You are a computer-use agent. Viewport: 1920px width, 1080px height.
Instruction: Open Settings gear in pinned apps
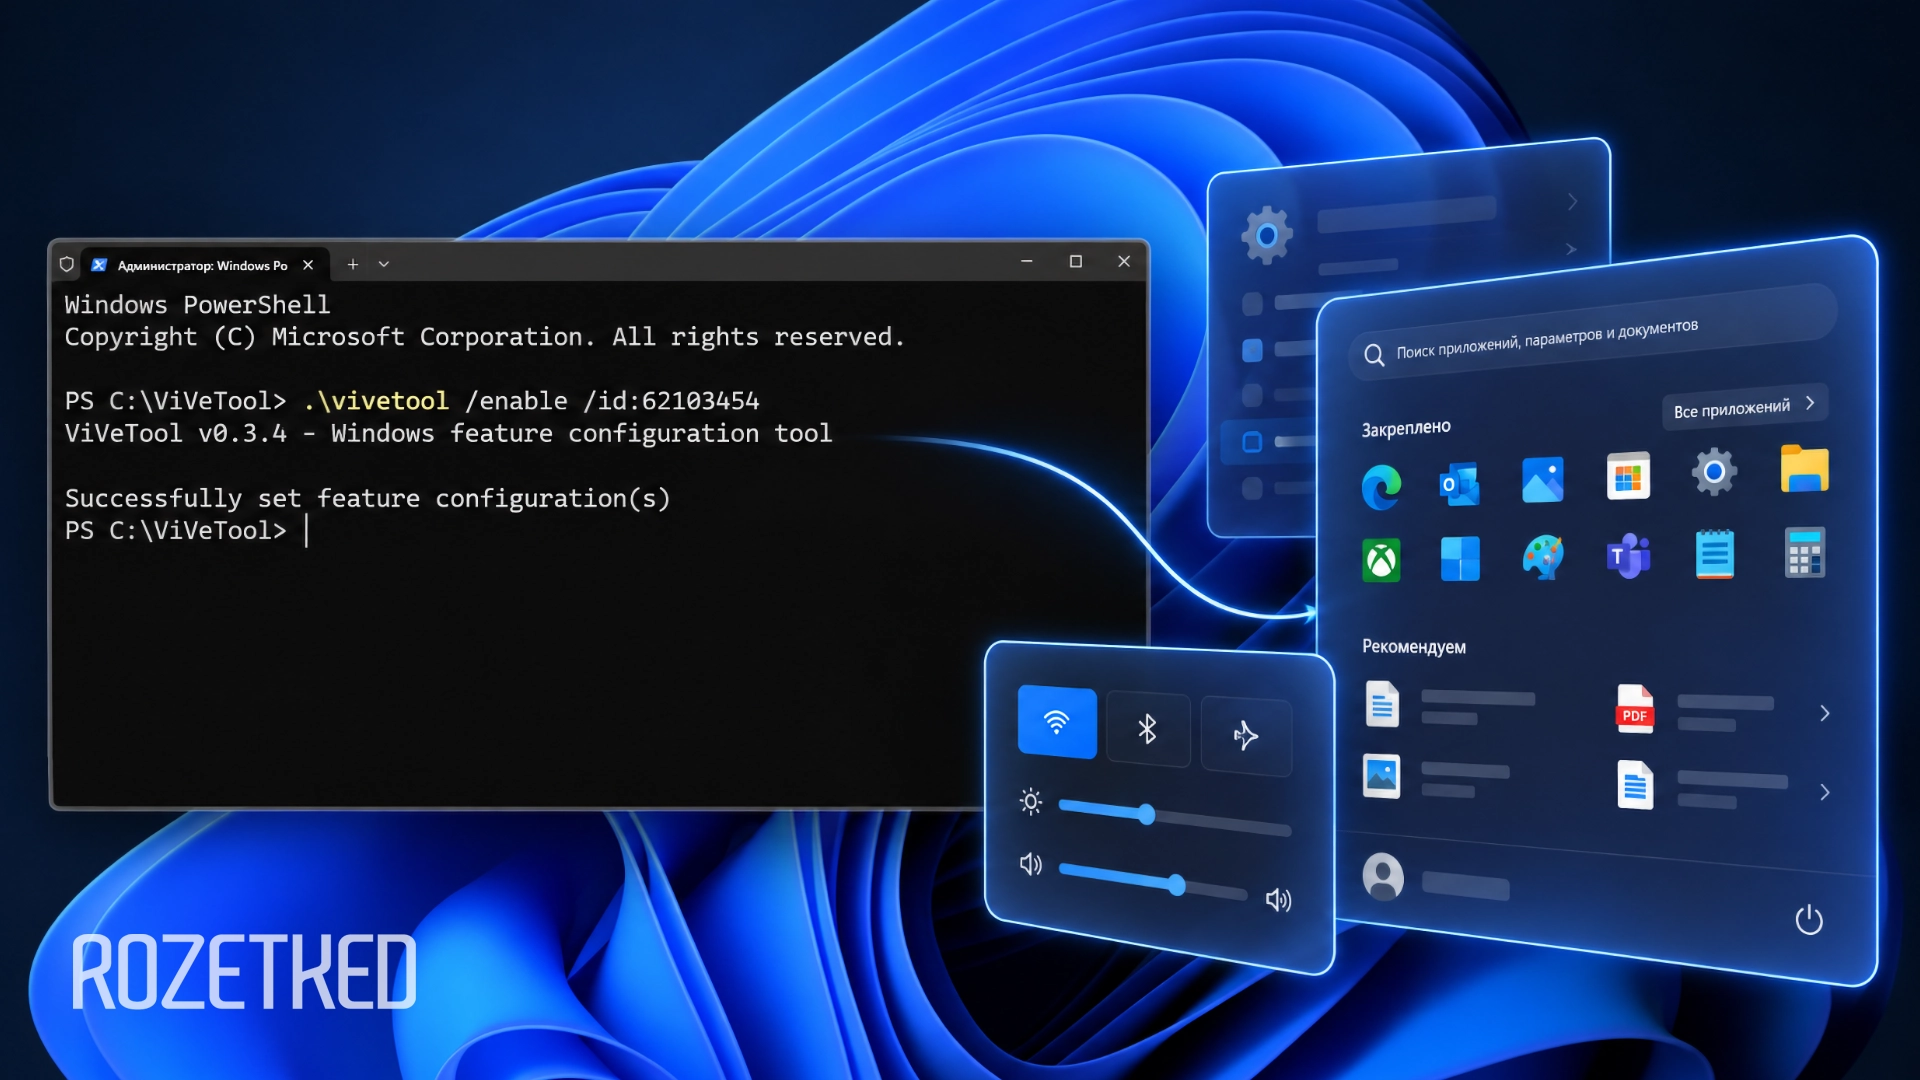1714,471
